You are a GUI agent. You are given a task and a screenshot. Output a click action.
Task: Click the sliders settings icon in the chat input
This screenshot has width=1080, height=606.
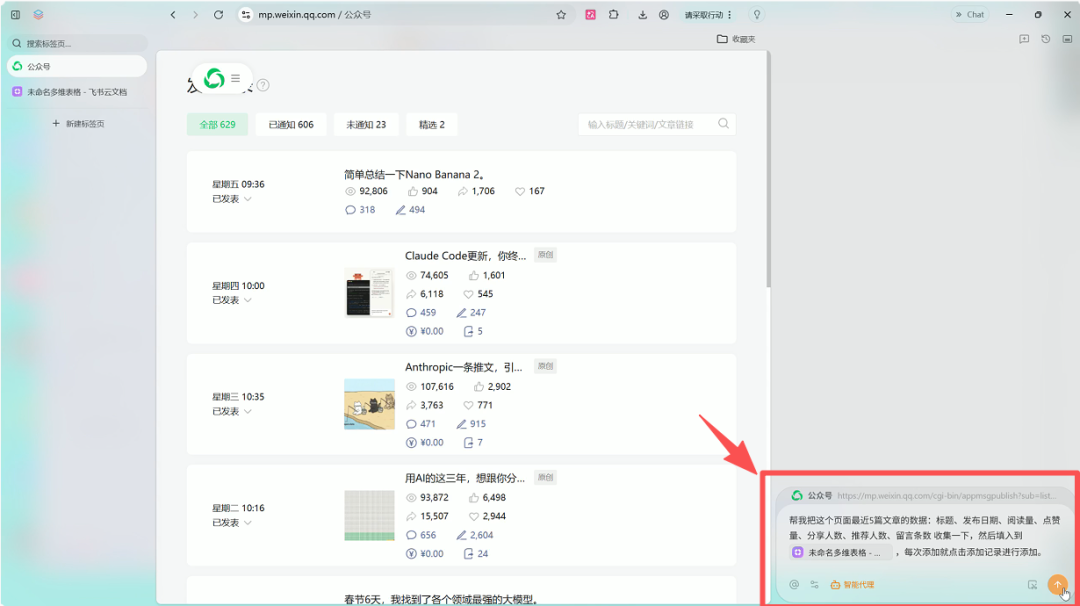[813, 583]
